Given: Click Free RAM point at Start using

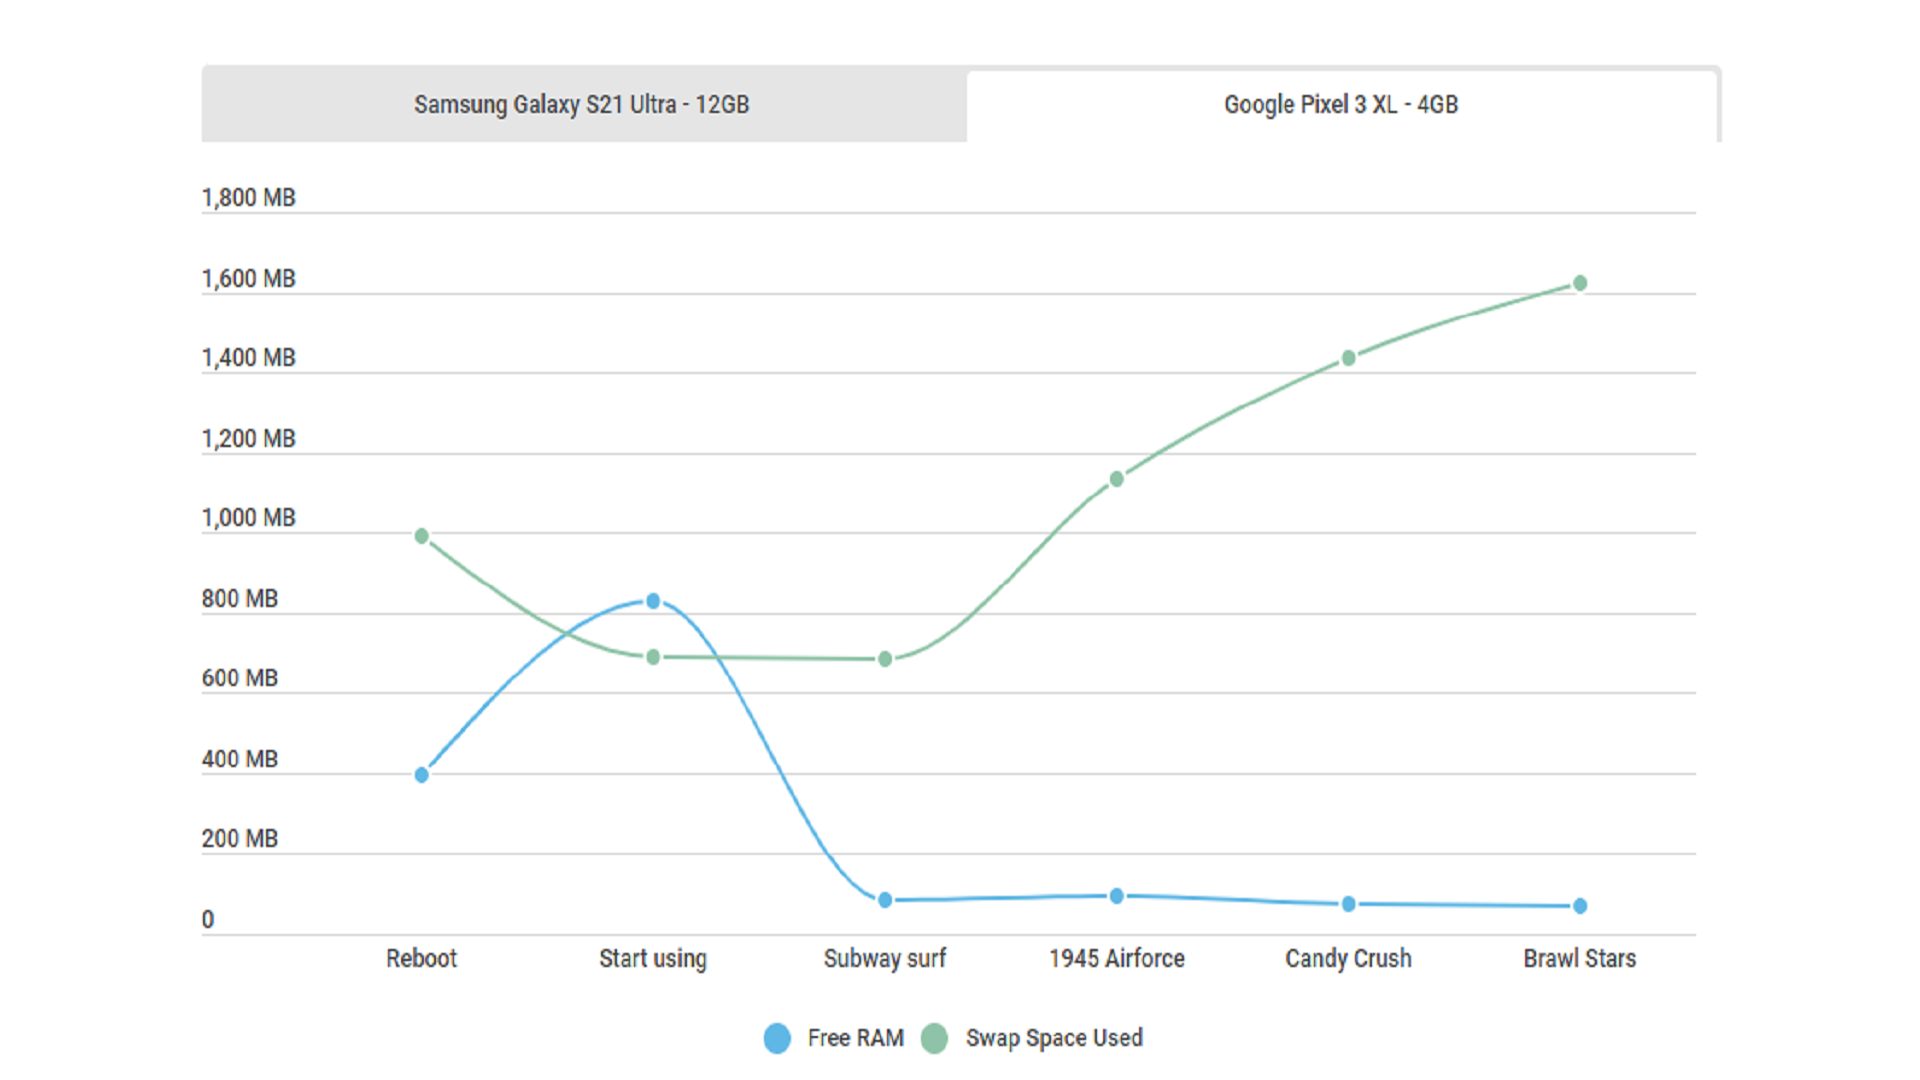Looking at the screenshot, I should tap(653, 601).
